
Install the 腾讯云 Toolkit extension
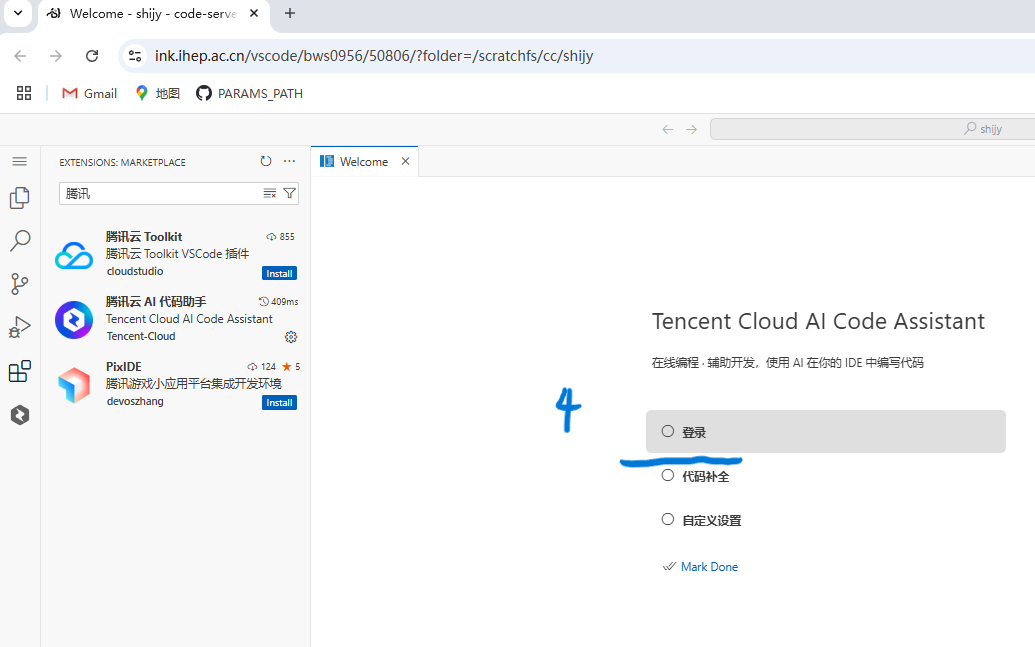(x=279, y=273)
